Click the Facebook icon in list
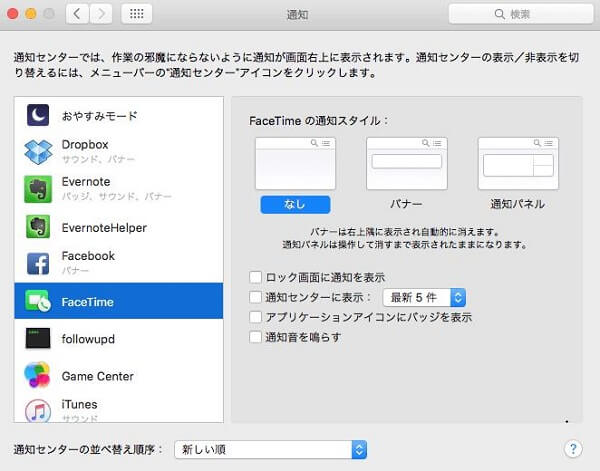The image size is (600, 471). (x=38, y=263)
